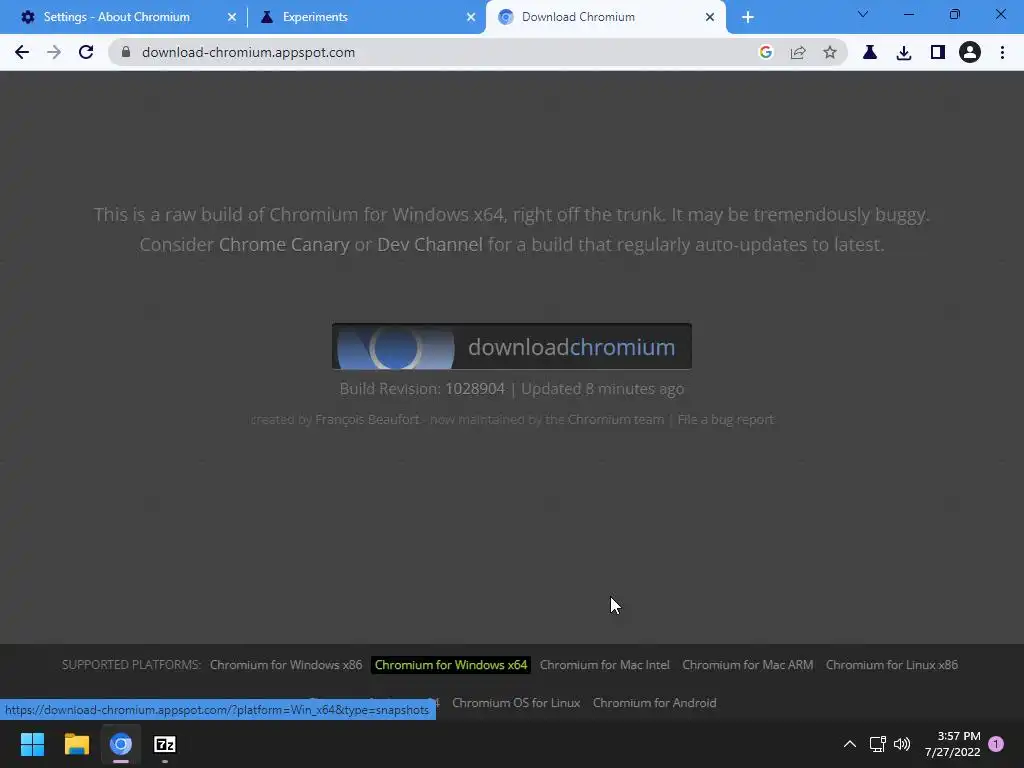The image size is (1024, 768).
Task: Switch to Settings - About Chromium tab
Action: coord(123,17)
